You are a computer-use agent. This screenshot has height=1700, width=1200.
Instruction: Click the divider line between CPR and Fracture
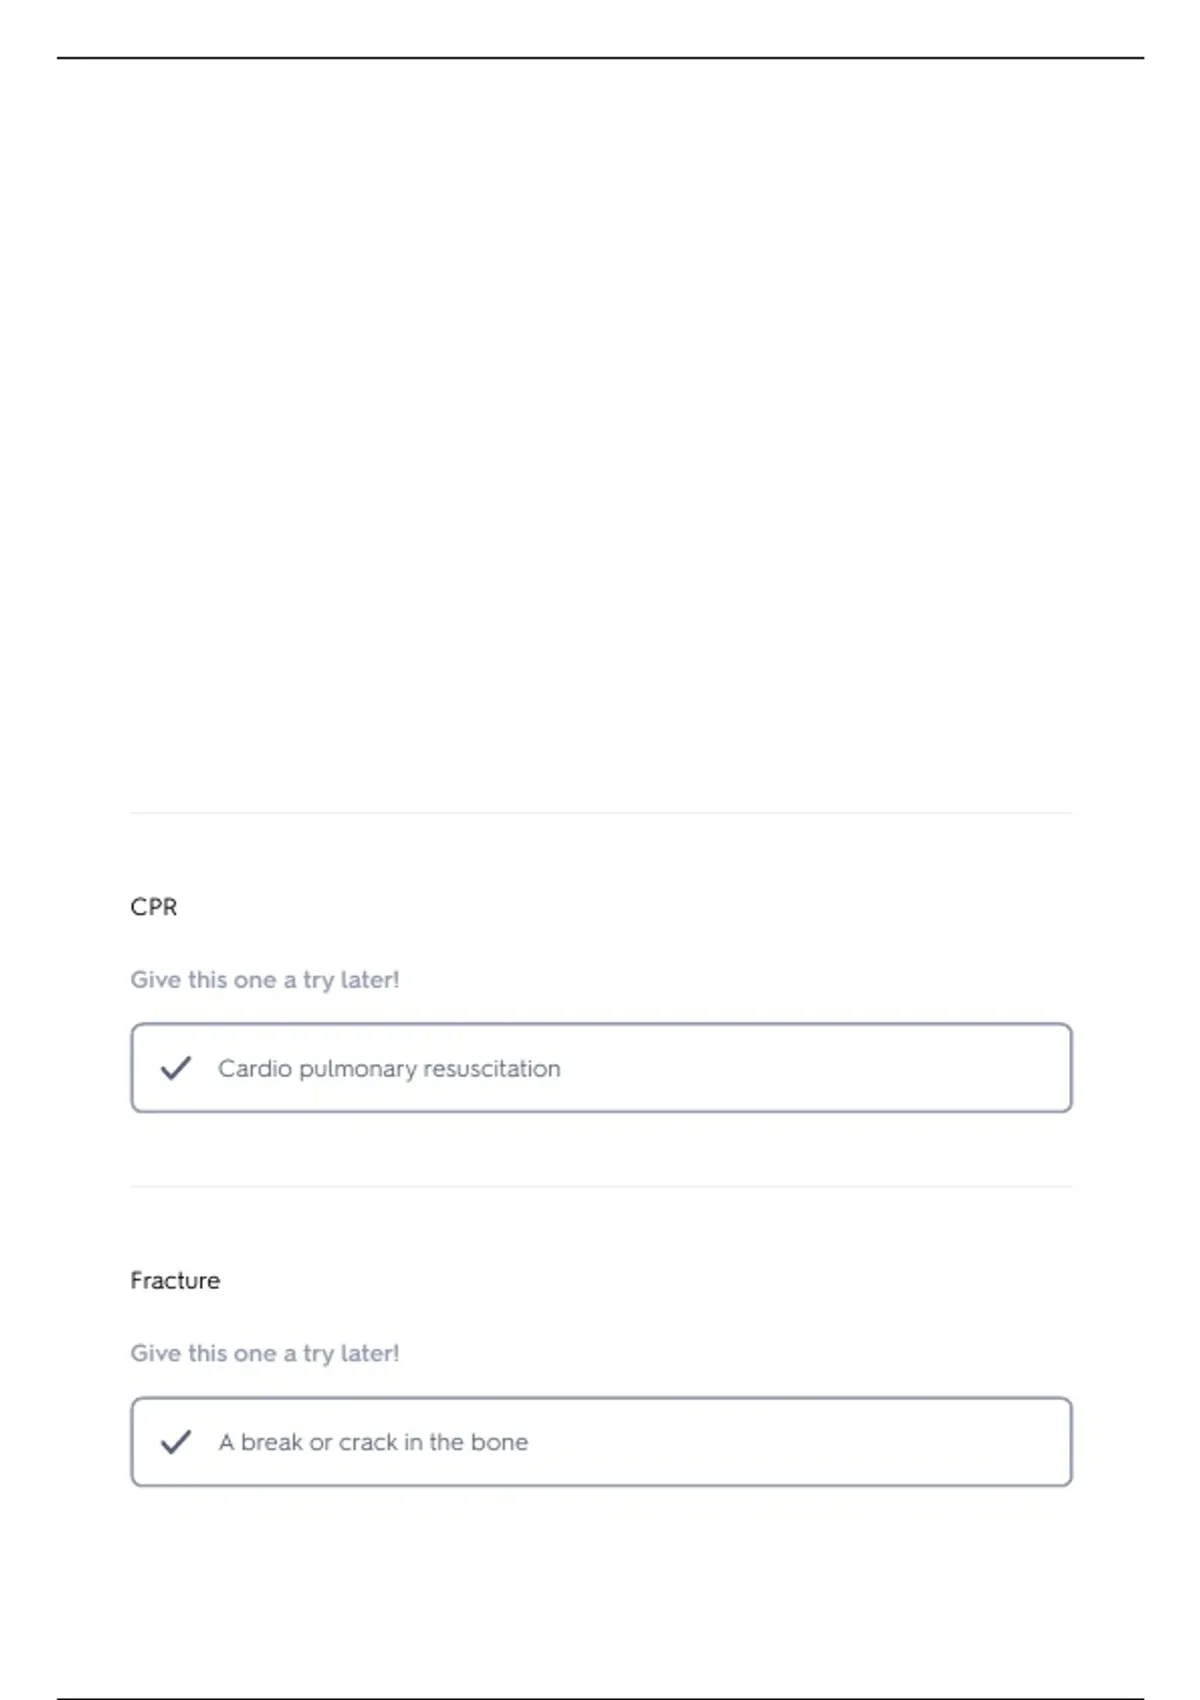pos(601,1187)
